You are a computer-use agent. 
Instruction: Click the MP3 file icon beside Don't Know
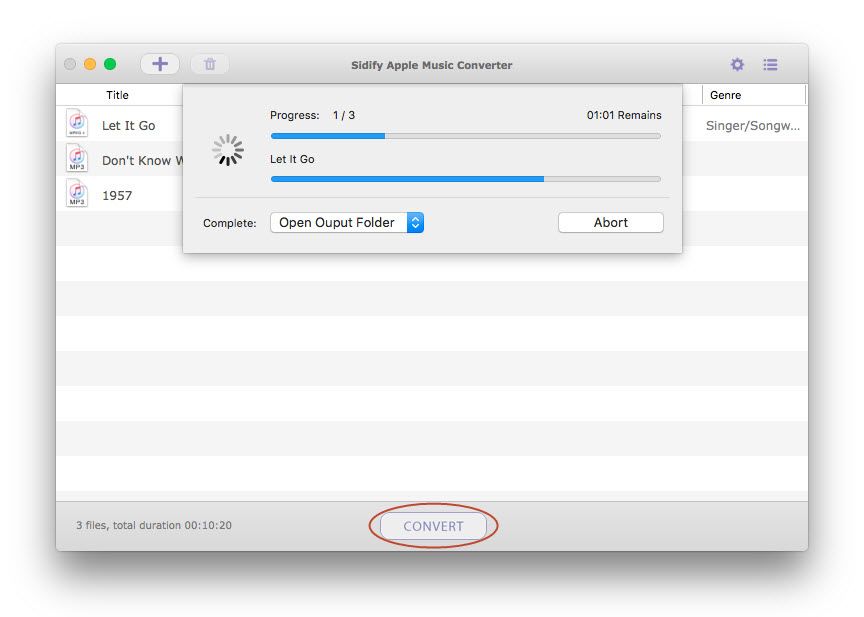[77, 158]
